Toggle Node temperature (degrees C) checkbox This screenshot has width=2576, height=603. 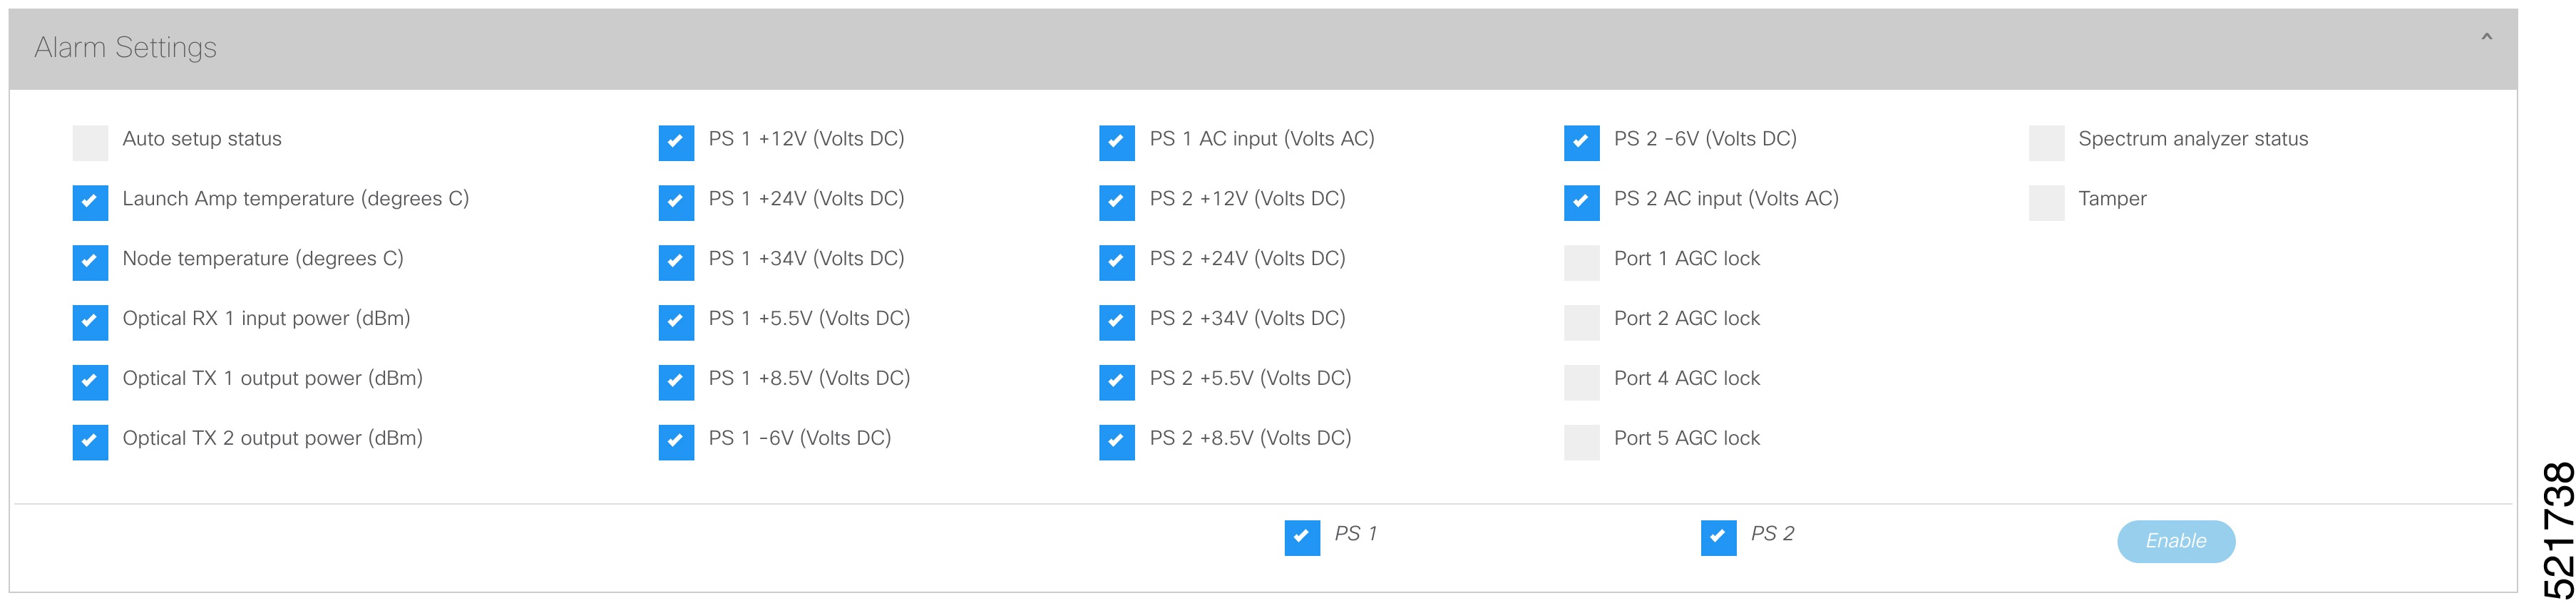(x=90, y=263)
